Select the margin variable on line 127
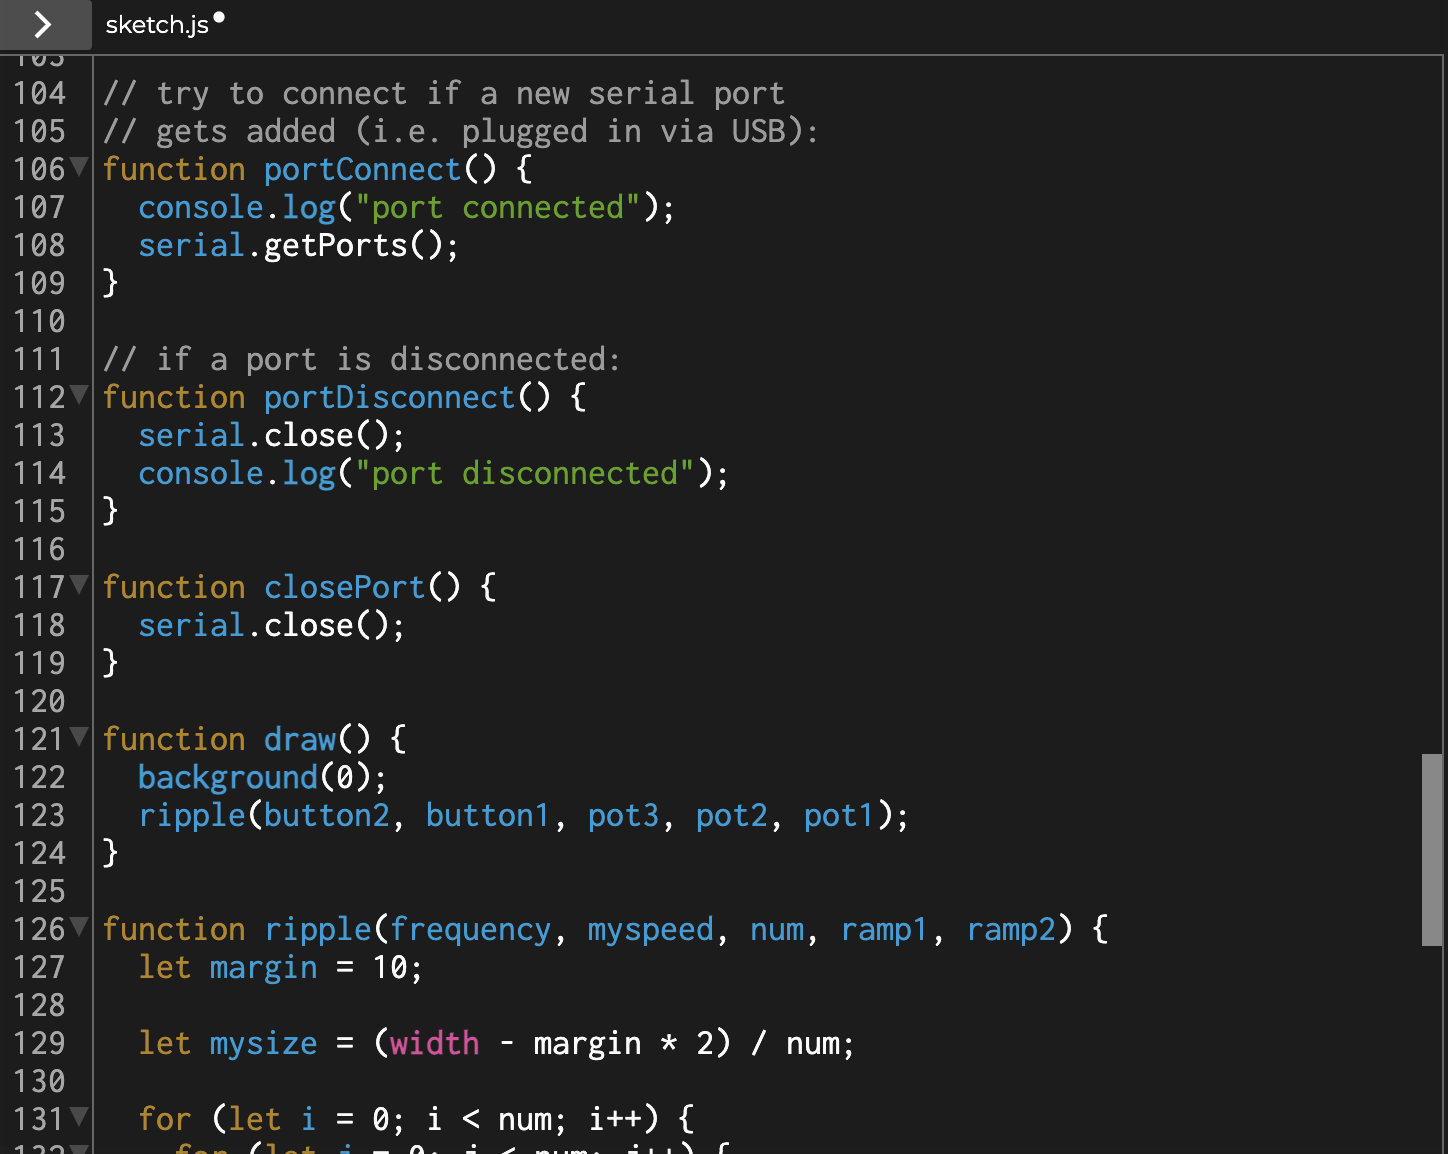This screenshot has width=1448, height=1154. (263, 967)
